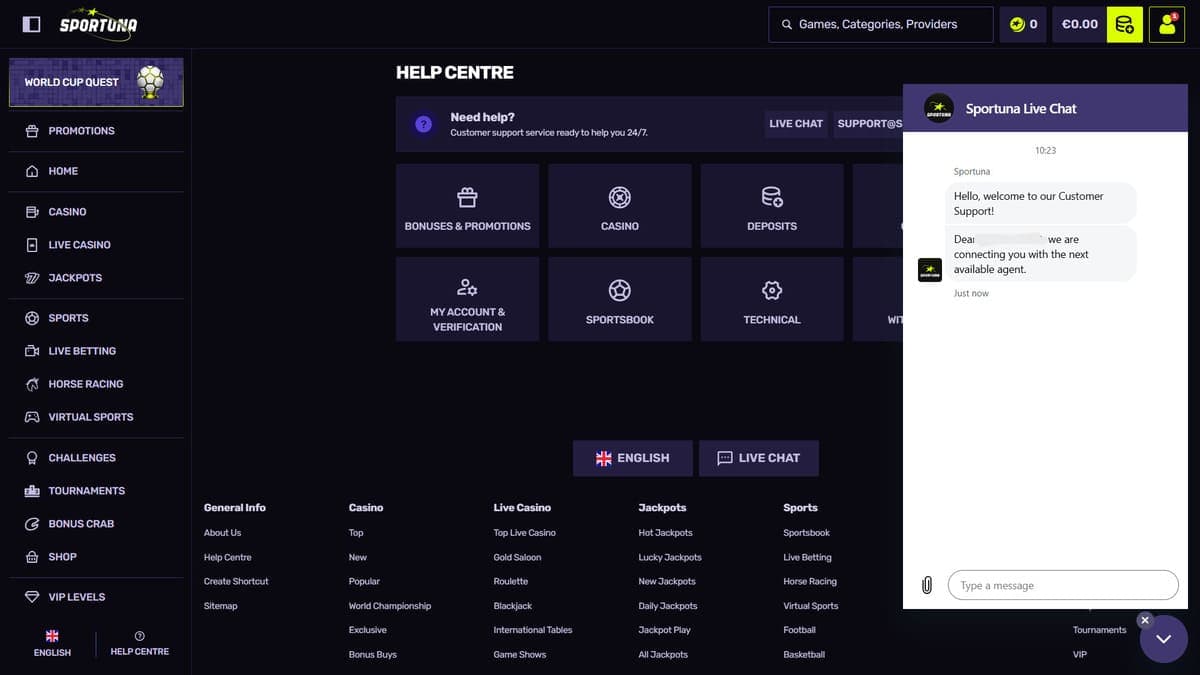This screenshot has height=675, width=1200.
Task: Open the World Cup Quest banner
Action: [96, 82]
